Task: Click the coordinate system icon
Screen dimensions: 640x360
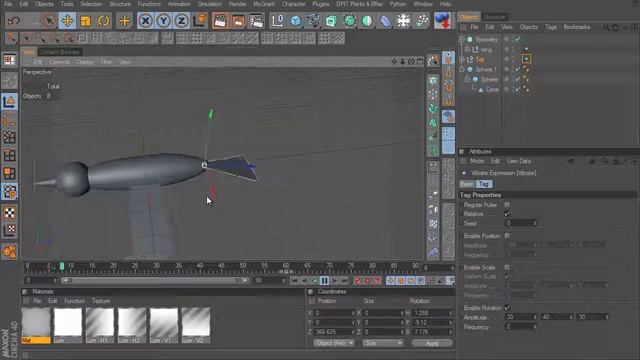Action: (x=200, y=21)
